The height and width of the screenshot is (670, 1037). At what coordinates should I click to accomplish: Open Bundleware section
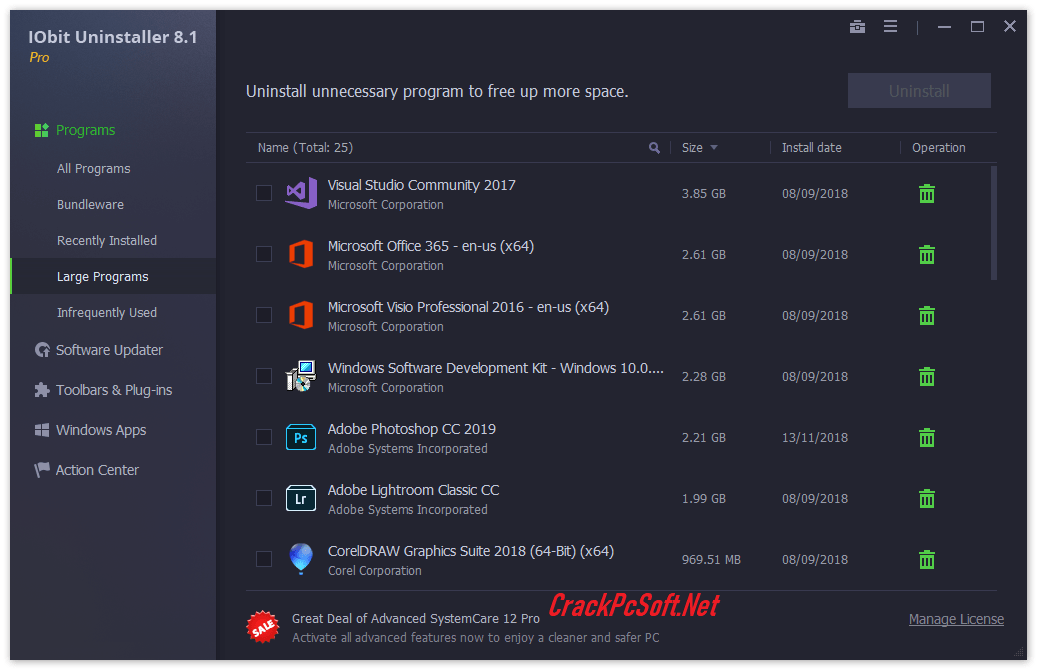pos(90,204)
